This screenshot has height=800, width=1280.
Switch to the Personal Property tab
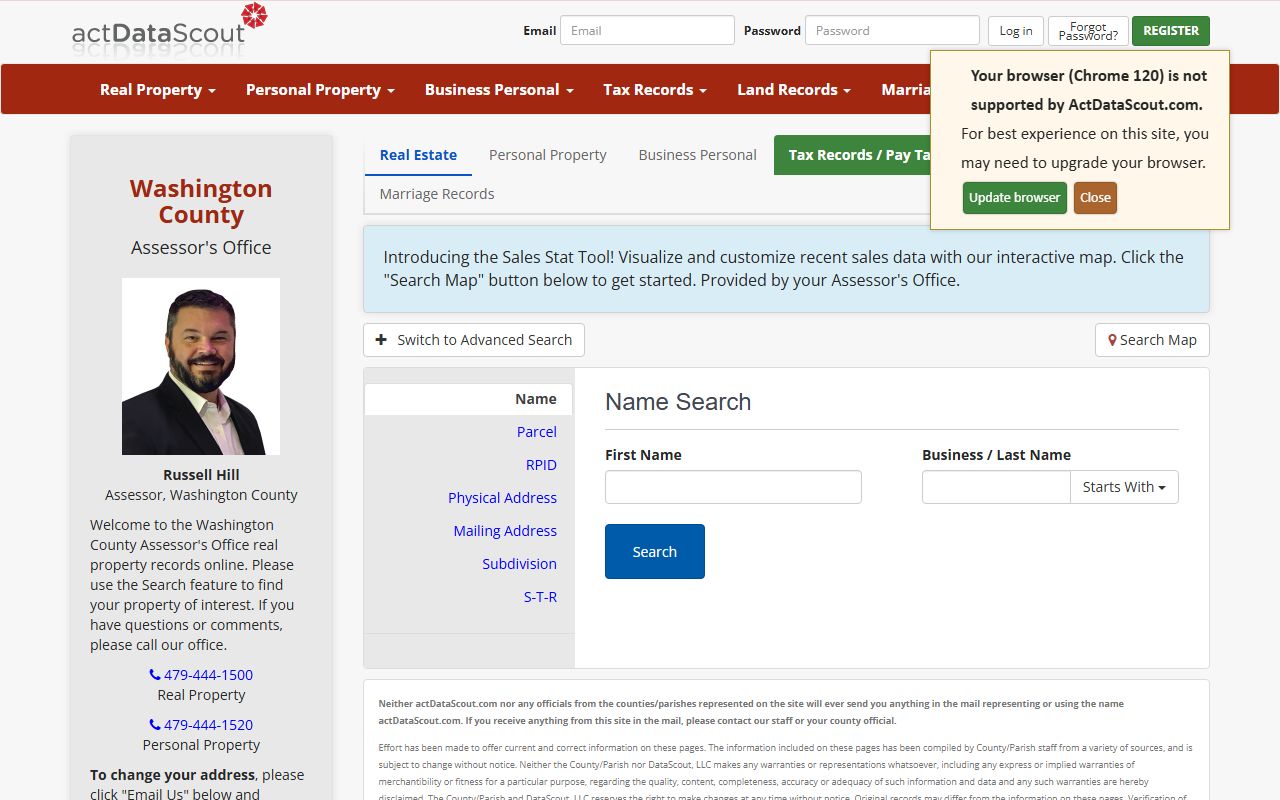coord(548,155)
